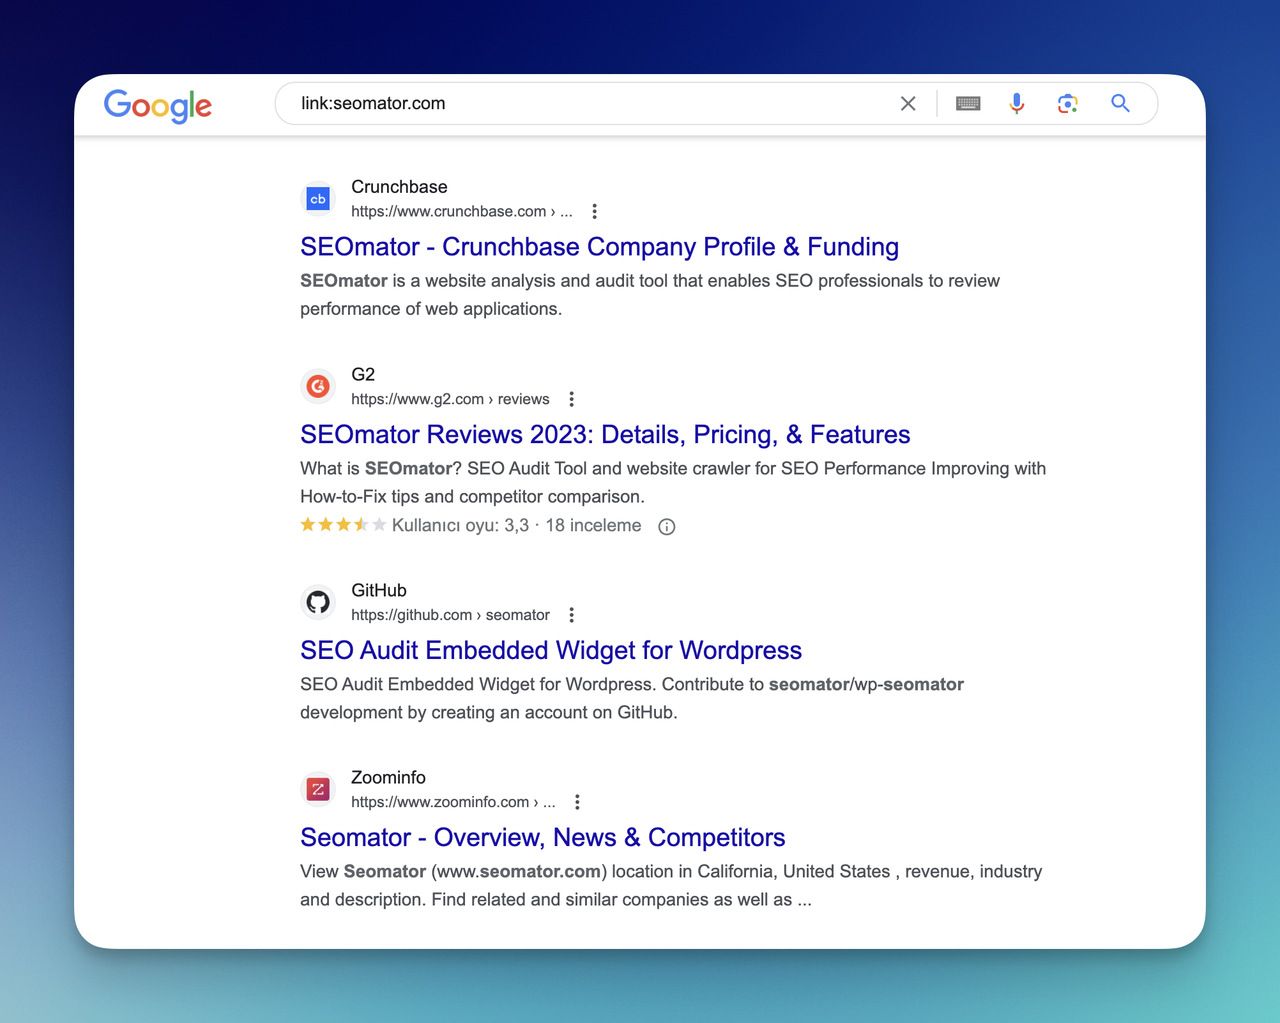
Task: Open the SEOmator Crunchbase Company Profile link
Action: [598, 247]
